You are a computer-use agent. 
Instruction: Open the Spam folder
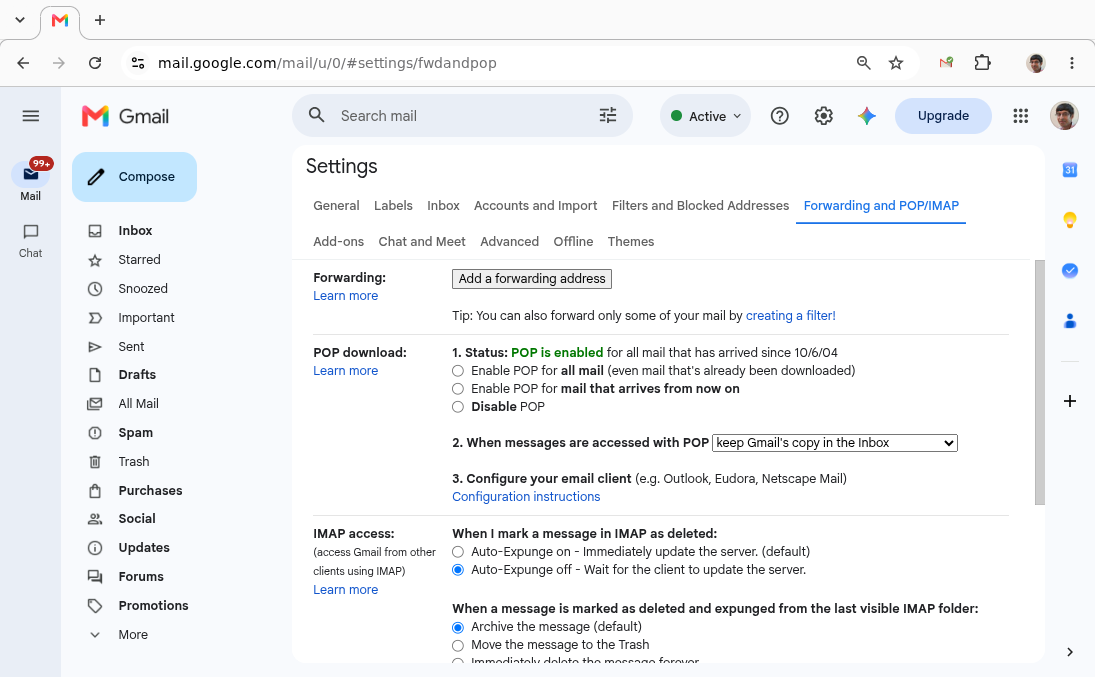[135, 432]
